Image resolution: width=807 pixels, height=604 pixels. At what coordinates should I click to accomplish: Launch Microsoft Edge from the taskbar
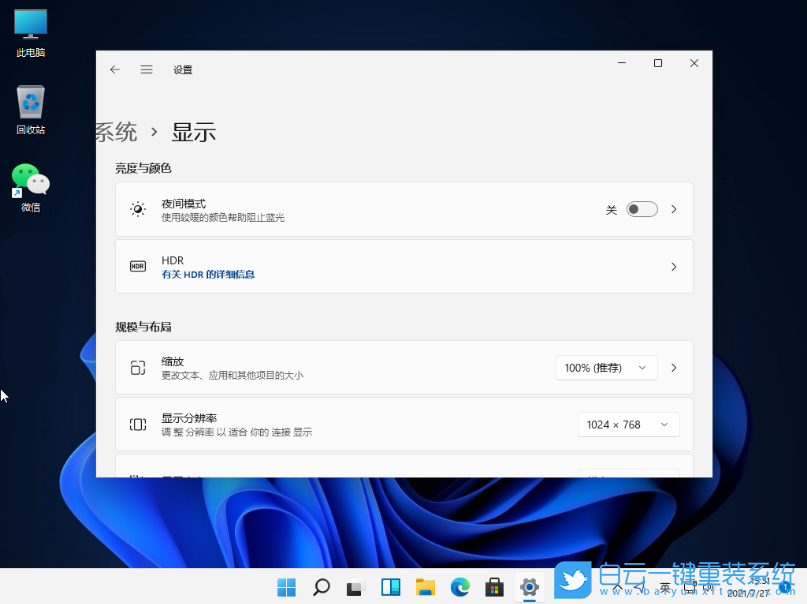point(460,587)
